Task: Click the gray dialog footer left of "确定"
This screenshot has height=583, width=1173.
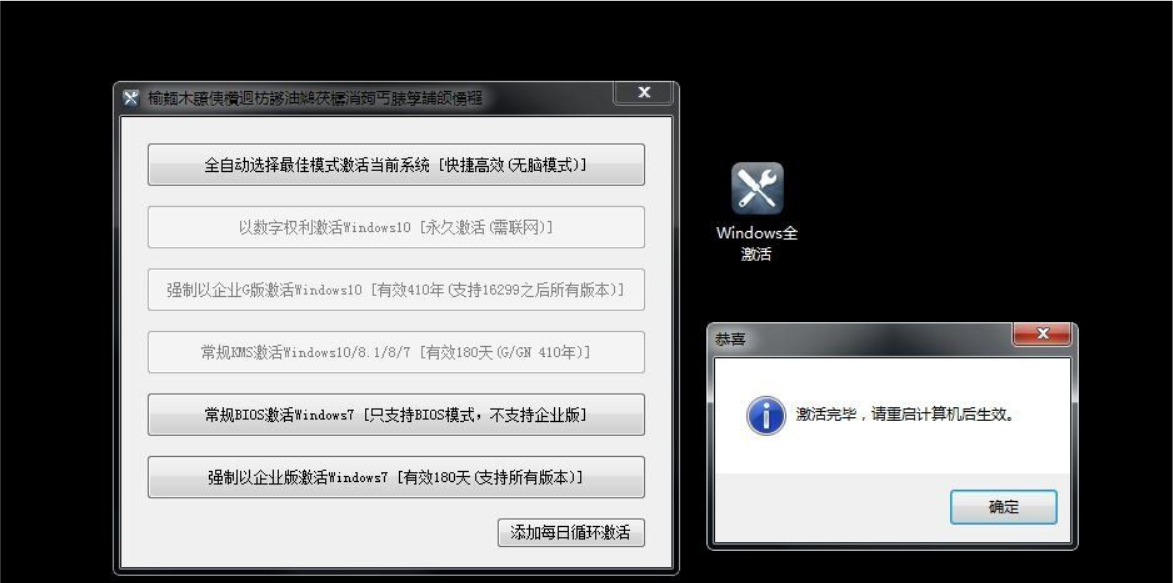Action: click(820, 507)
